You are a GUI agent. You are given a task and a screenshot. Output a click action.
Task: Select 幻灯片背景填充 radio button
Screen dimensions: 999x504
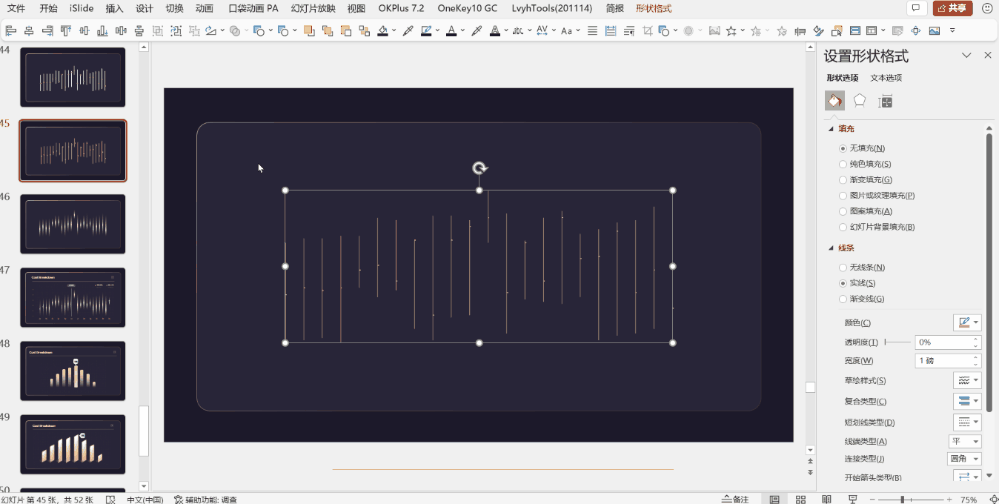tap(843, 227)
